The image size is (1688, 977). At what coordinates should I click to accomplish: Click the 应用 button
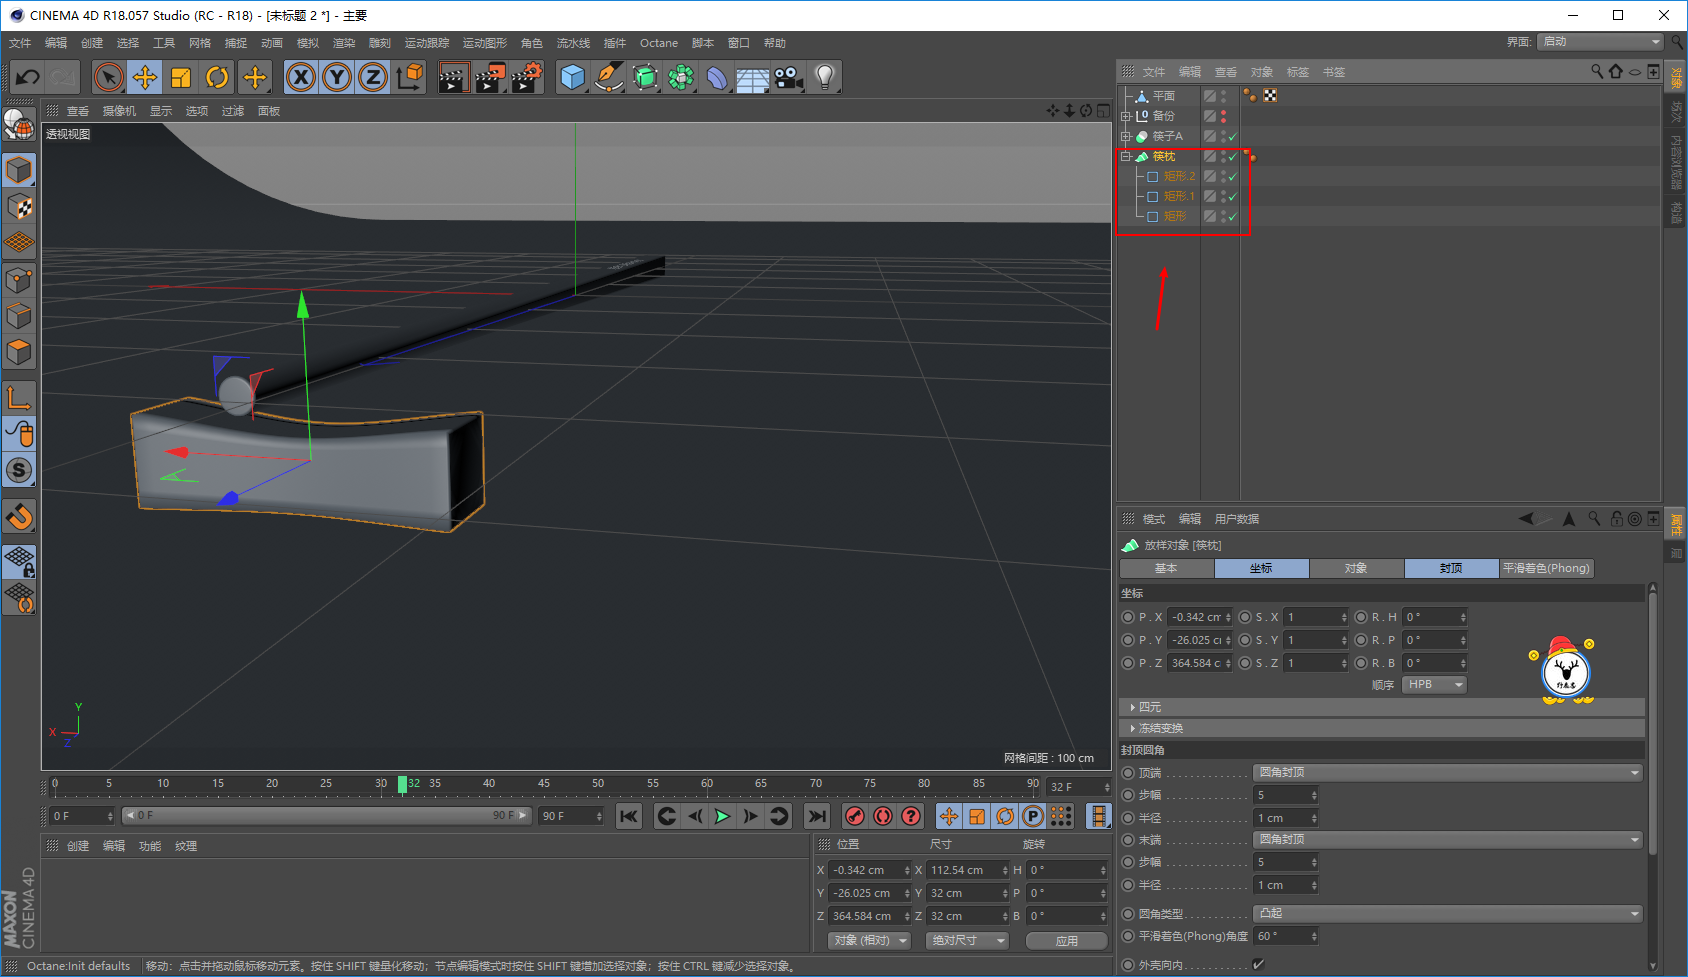pyautogui.click(x=1067, y=941)
